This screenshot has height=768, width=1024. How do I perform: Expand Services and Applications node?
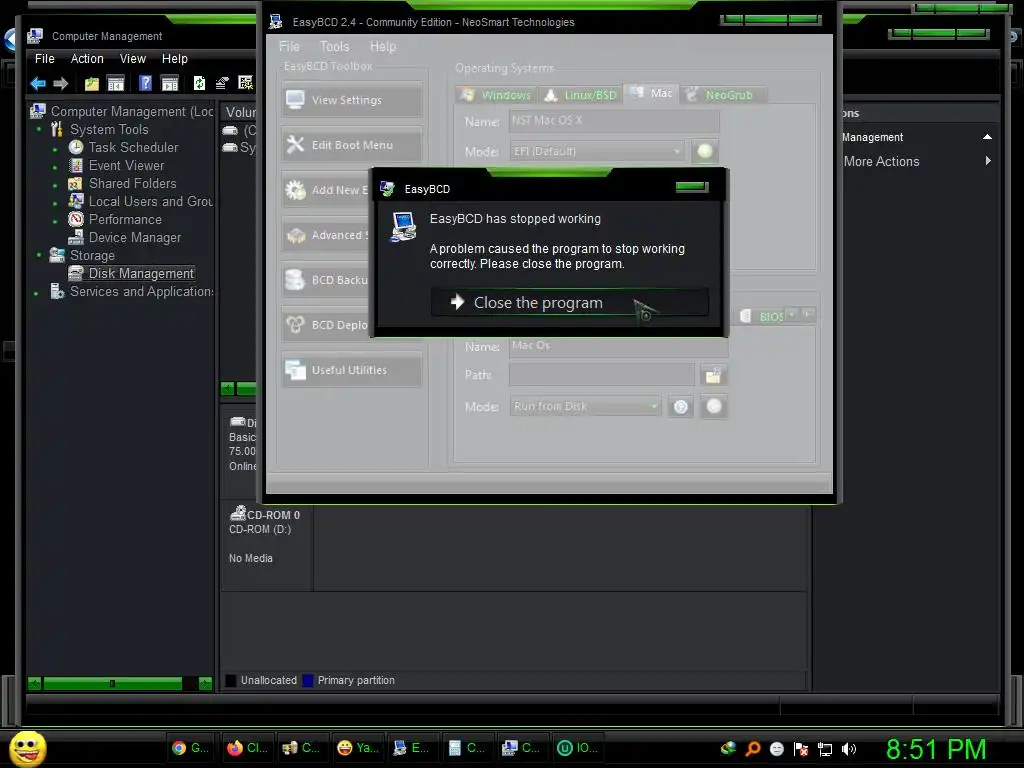coord(36,293)
